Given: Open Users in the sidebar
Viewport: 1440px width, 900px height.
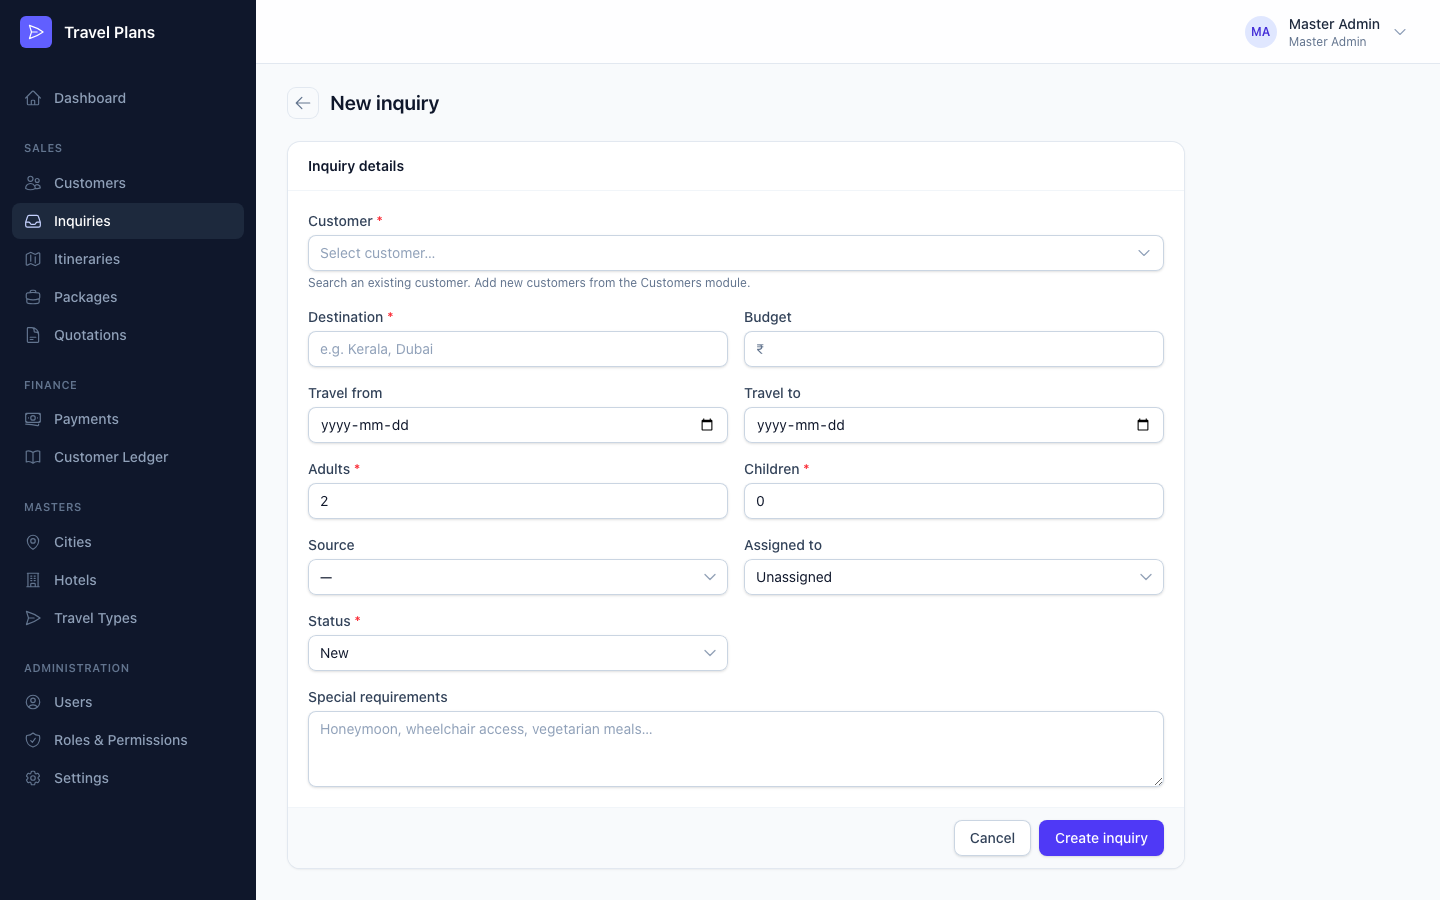Looking at the screenshot, I should coord(128,702).
